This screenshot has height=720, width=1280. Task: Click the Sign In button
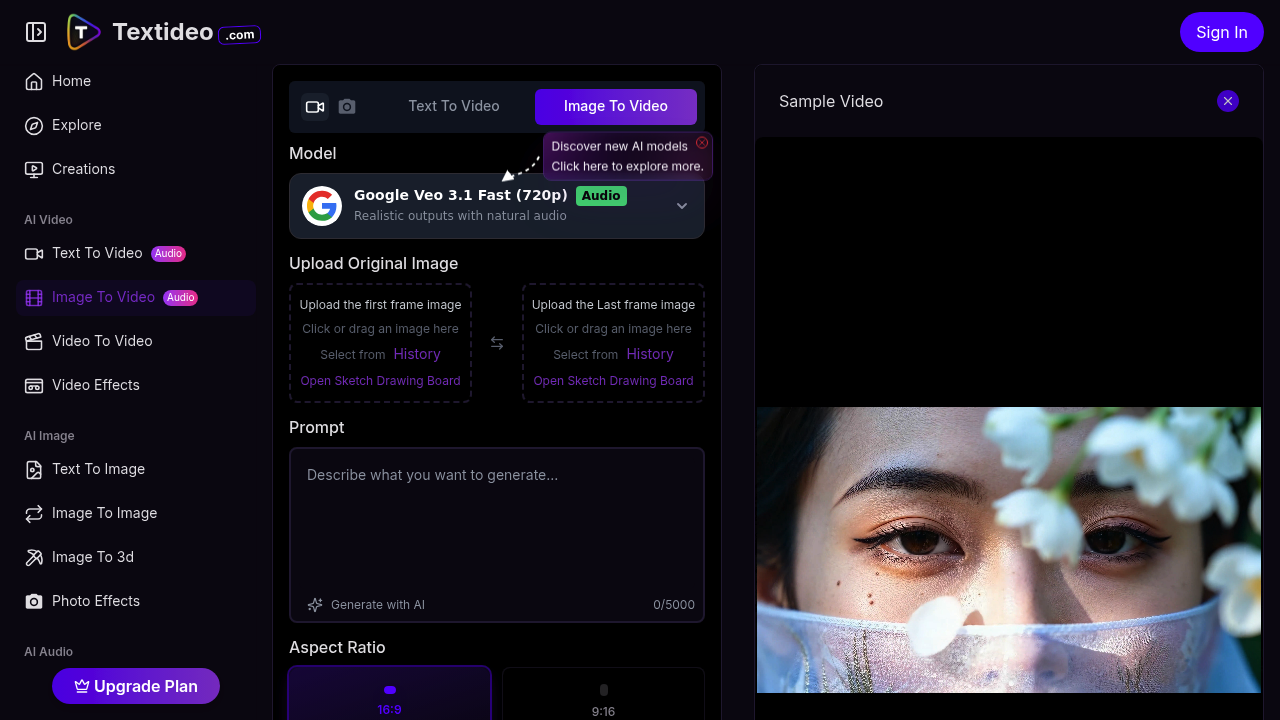pos(1221,32)
